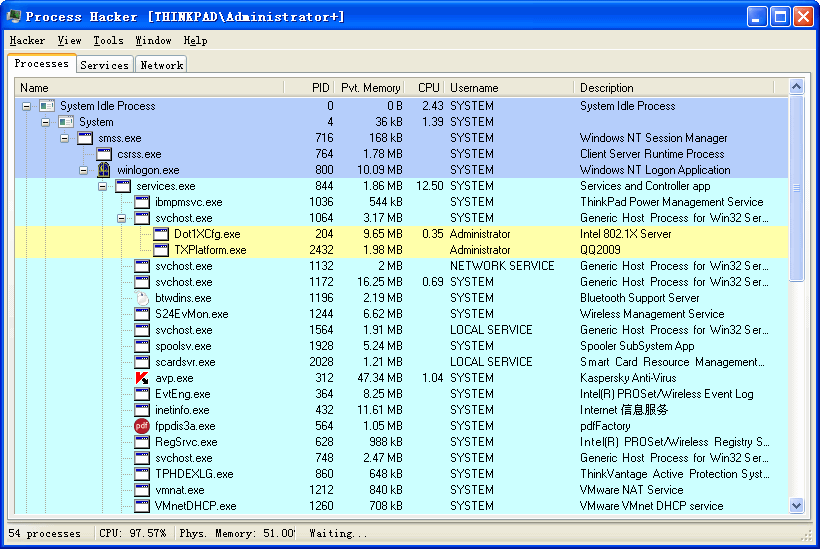The width and height of the screenshot is (820, 549).
Task: Click the btwdins.exe Bluetooth icon
Action: [x=142, y=298]
